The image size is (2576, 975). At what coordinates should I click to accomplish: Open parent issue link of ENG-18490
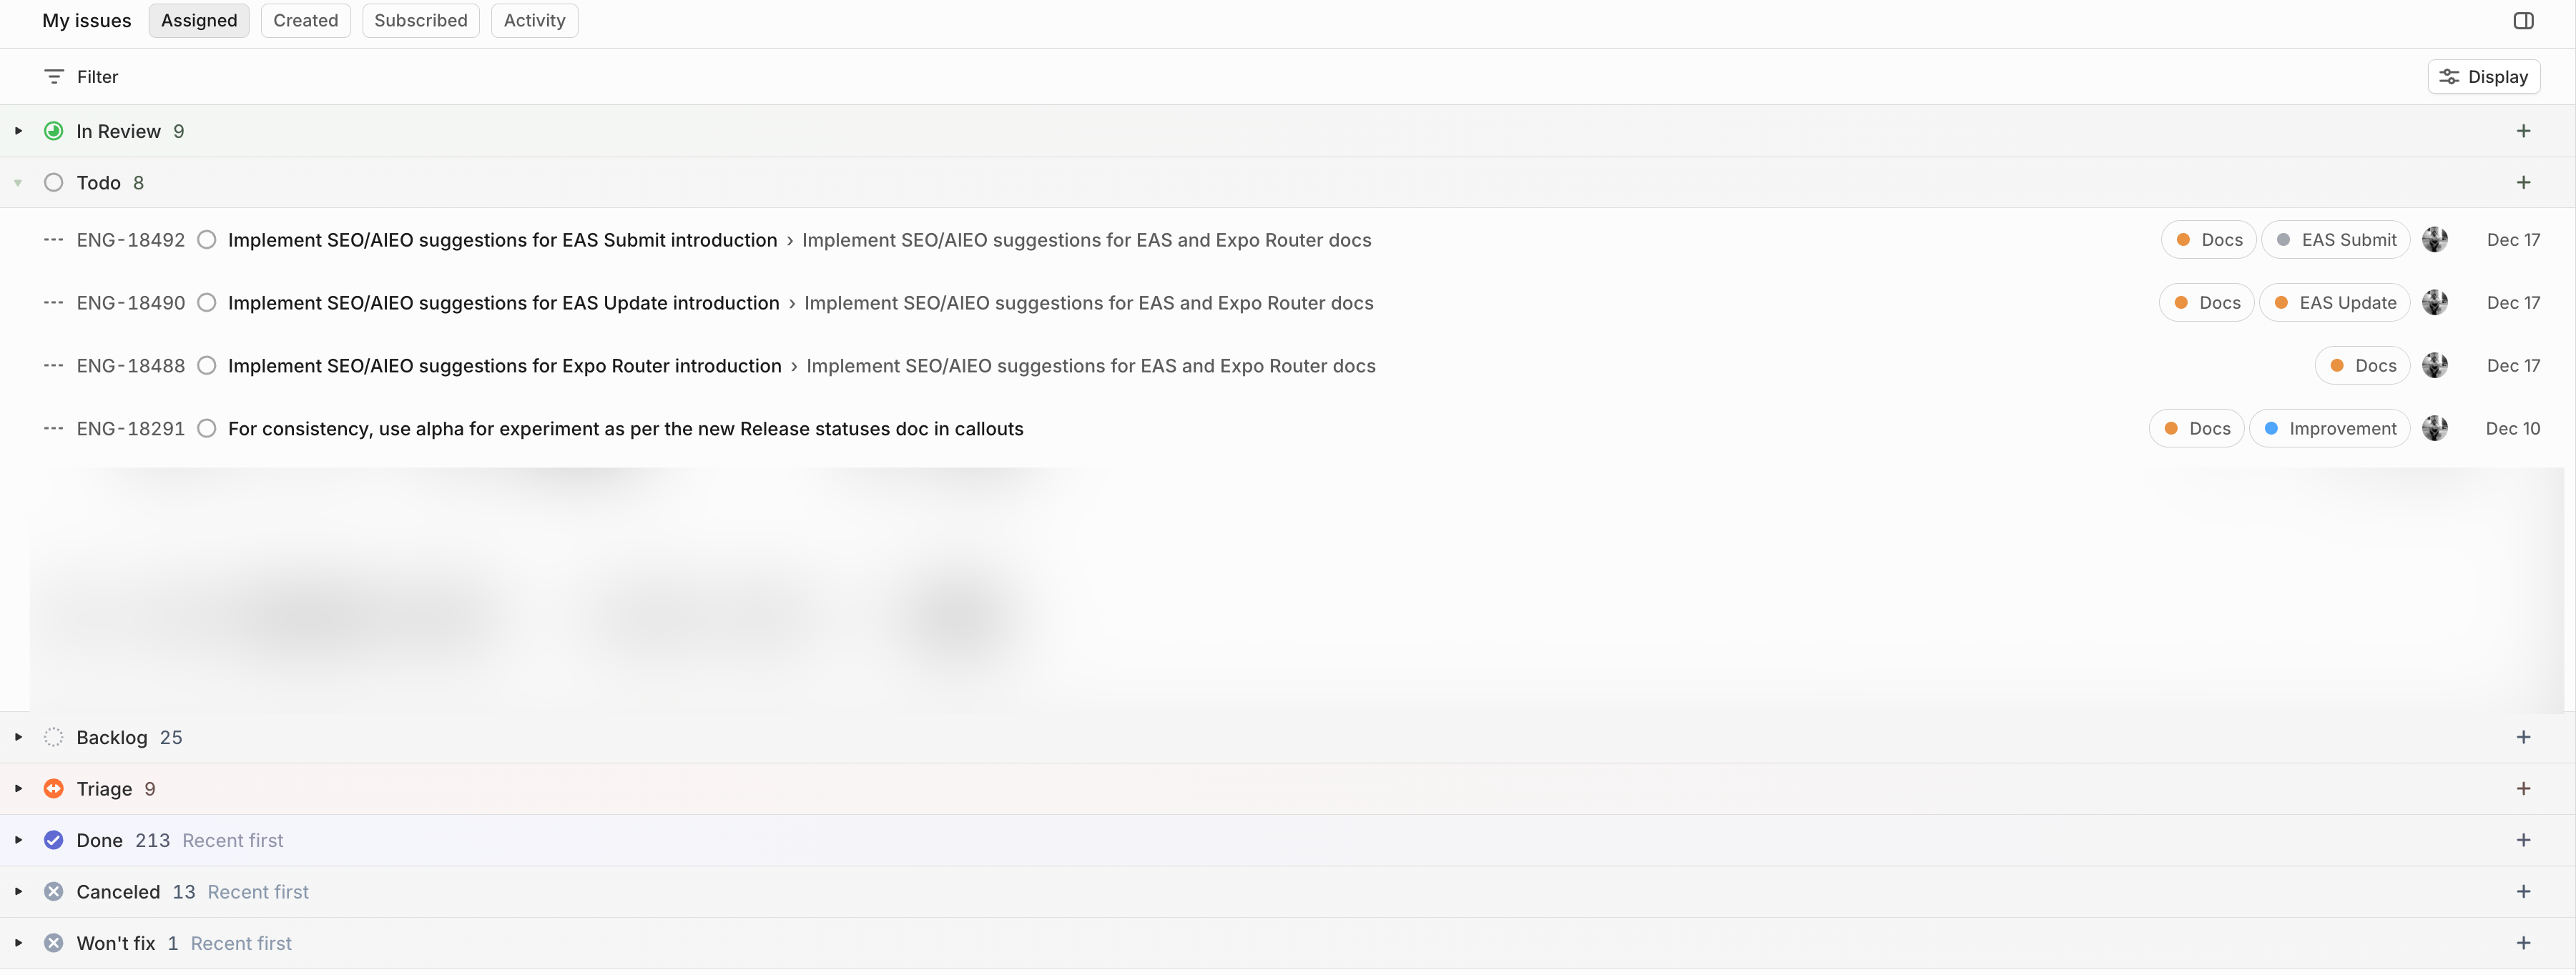pyautogui.click(x=1088, y=303)
